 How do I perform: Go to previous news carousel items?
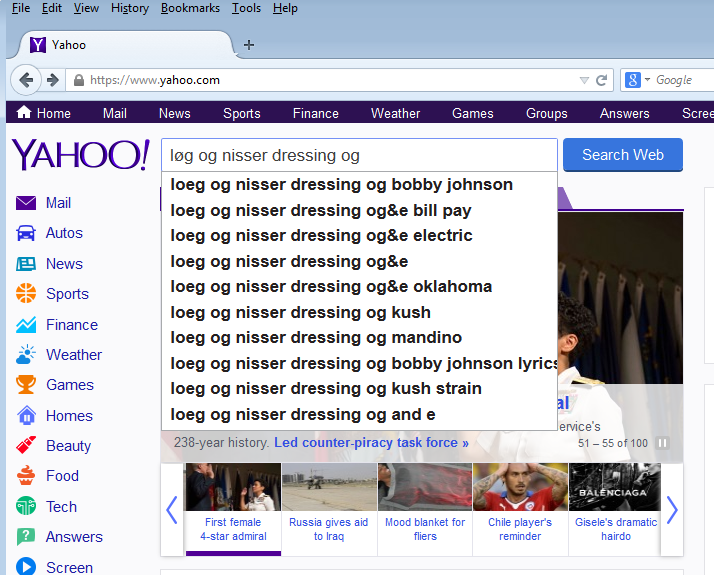pos(172,510)
